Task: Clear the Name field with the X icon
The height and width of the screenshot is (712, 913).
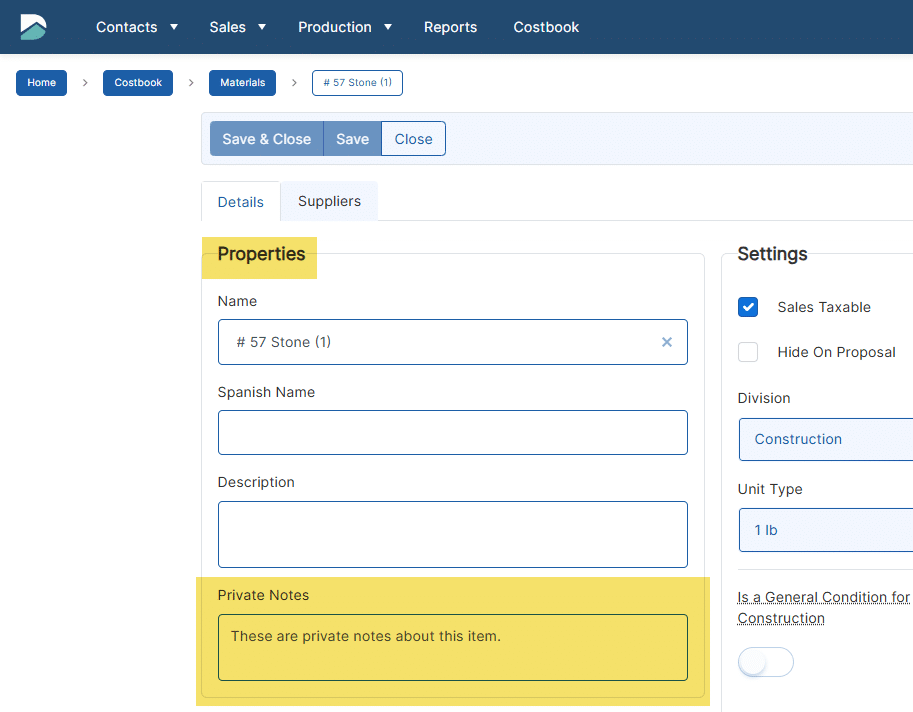Action: pos(667,342)
